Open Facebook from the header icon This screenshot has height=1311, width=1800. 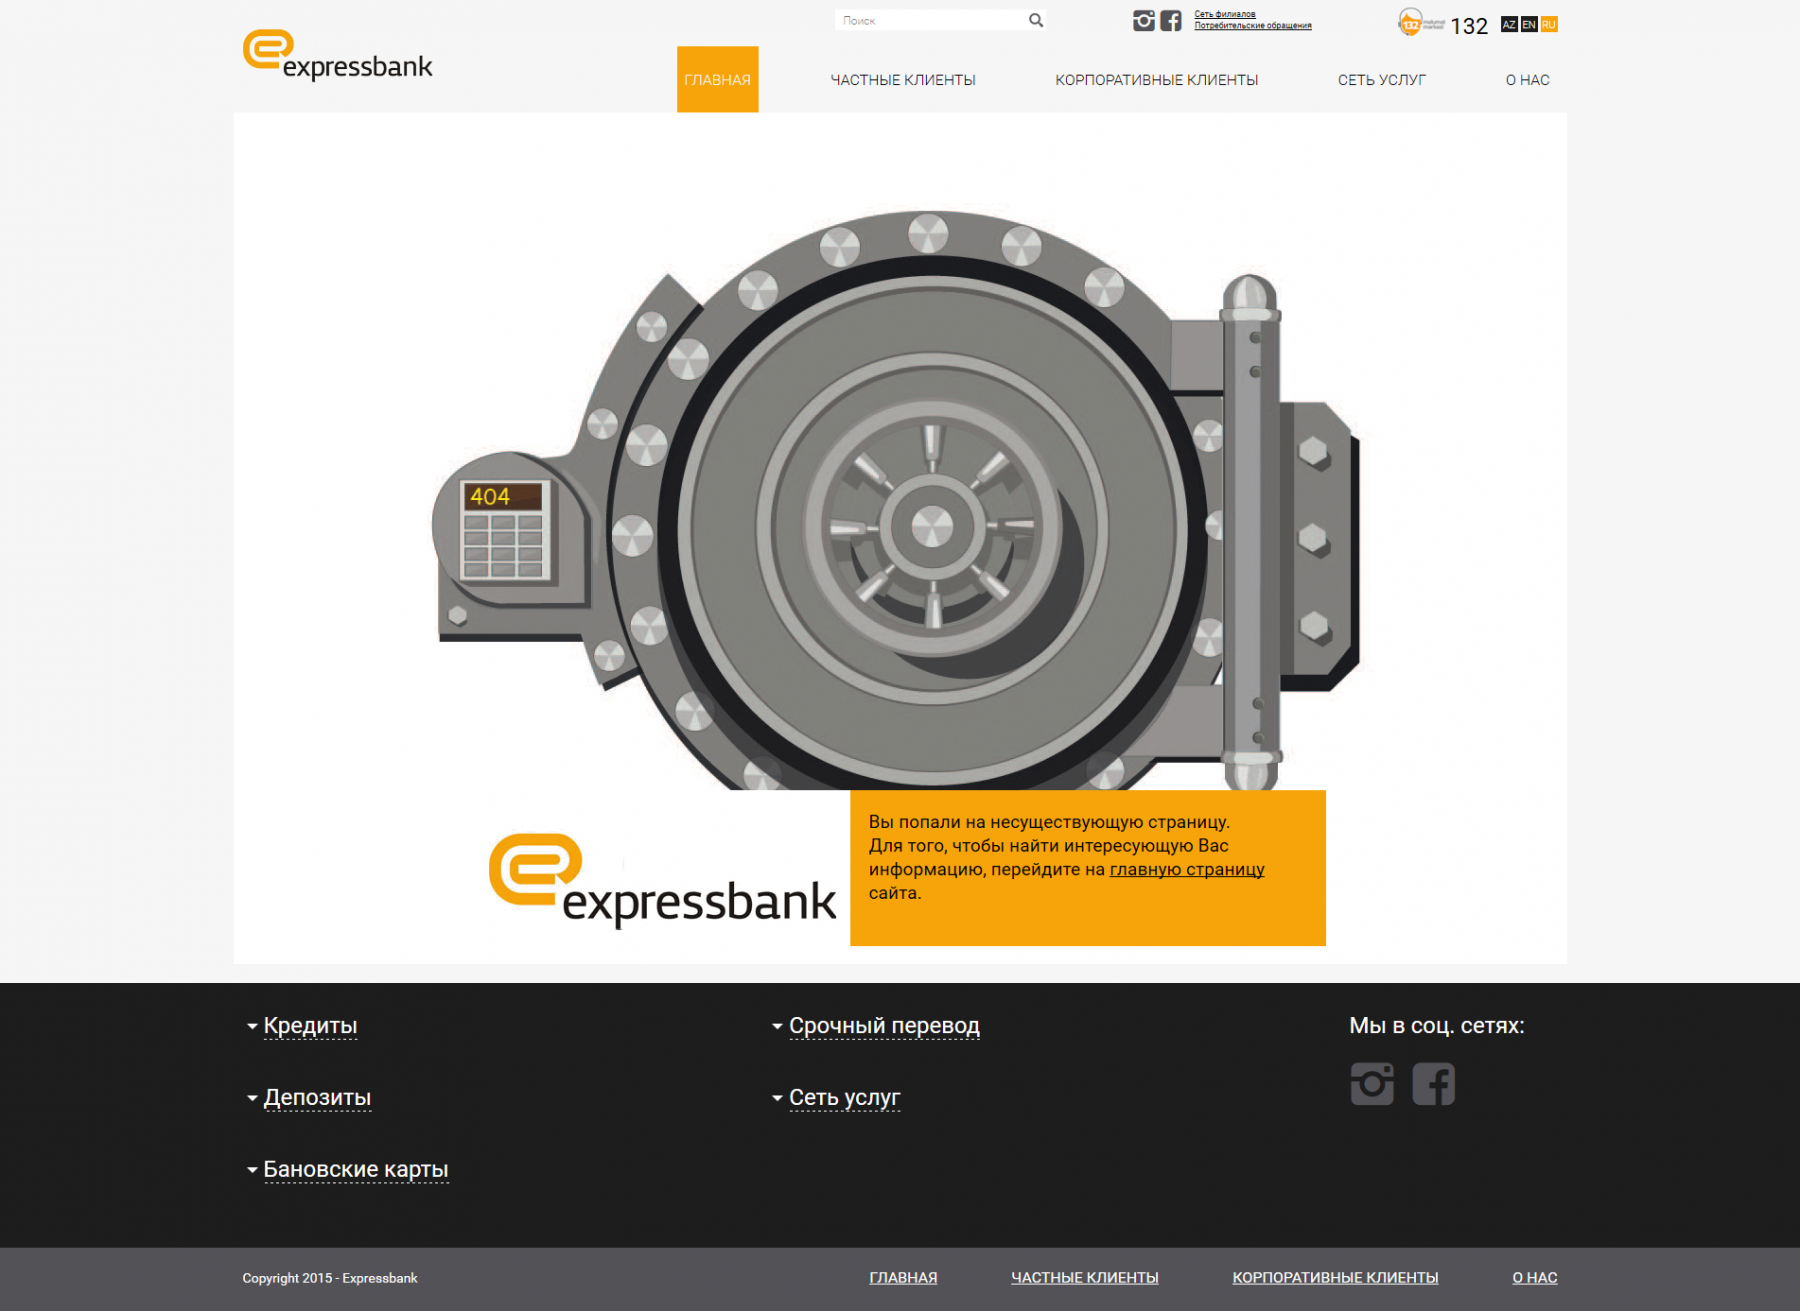tap(1171, 20)
